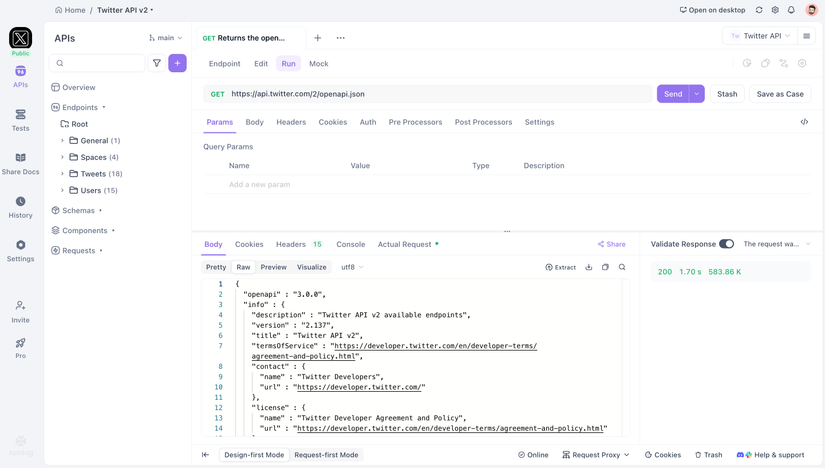
Task: Open the Request Proxy dropdown
Action: (x=596, y=455)
